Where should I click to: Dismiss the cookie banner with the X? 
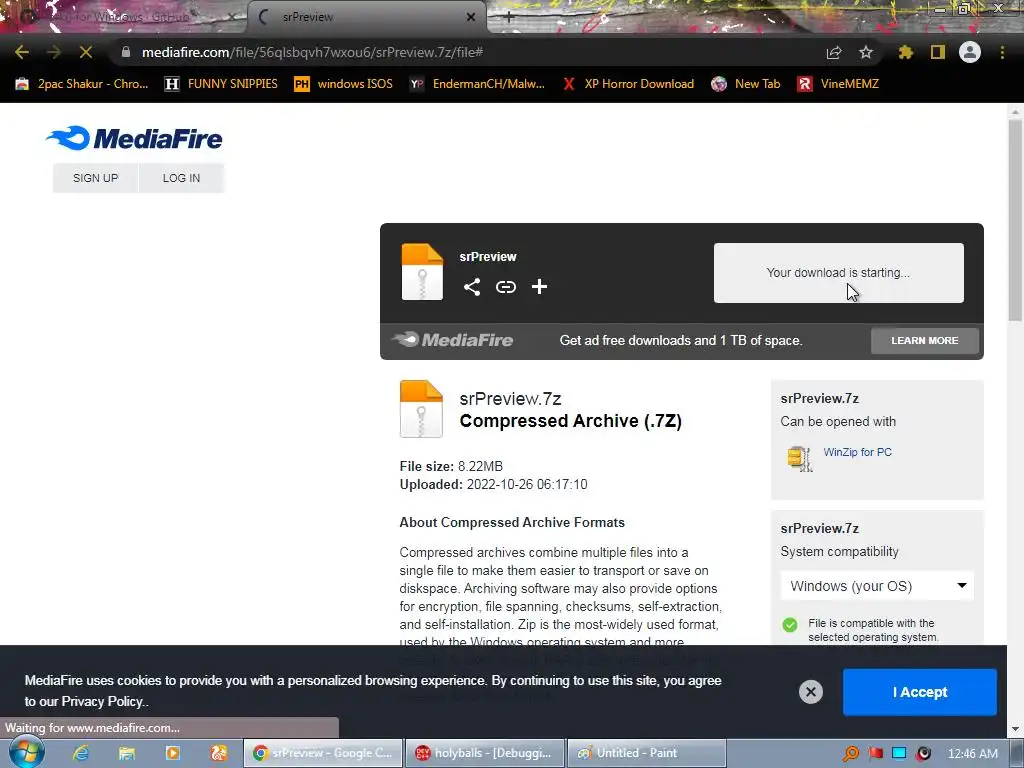[x=810, y=692]
